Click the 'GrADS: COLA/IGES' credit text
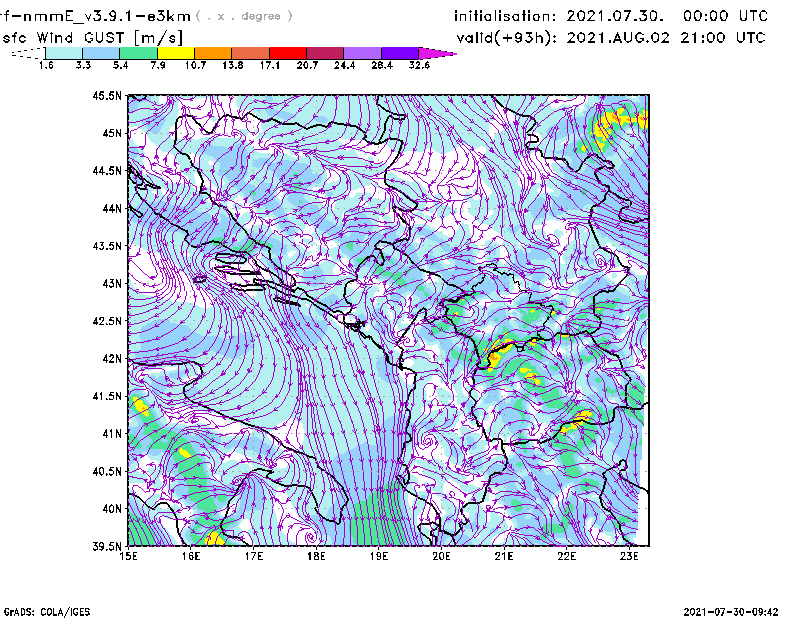Image resolution: width=800 pixels, height=618 pixels. tap(47, 612)
